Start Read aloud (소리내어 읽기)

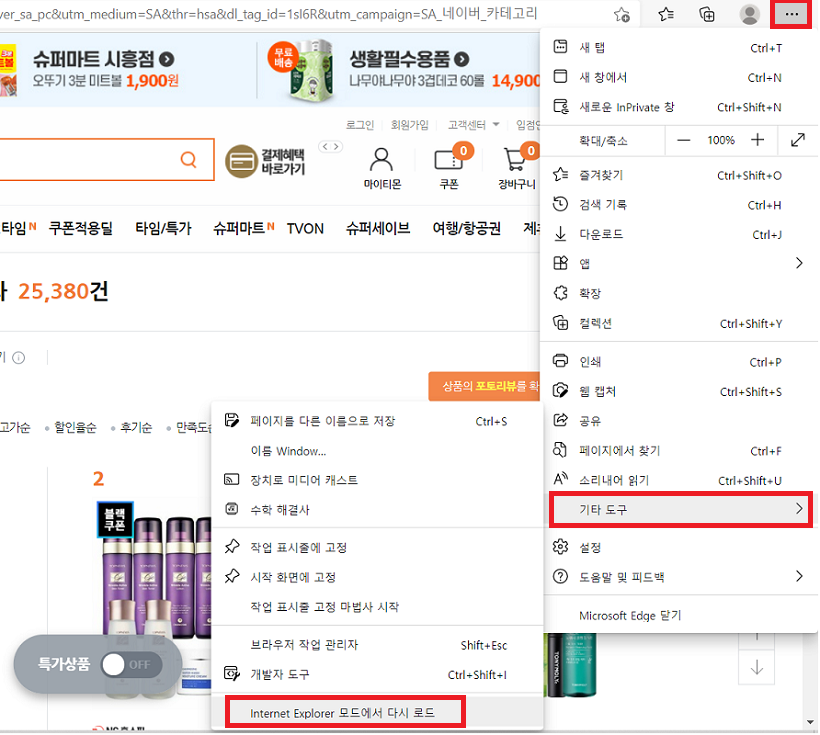(x=679, y=480)
